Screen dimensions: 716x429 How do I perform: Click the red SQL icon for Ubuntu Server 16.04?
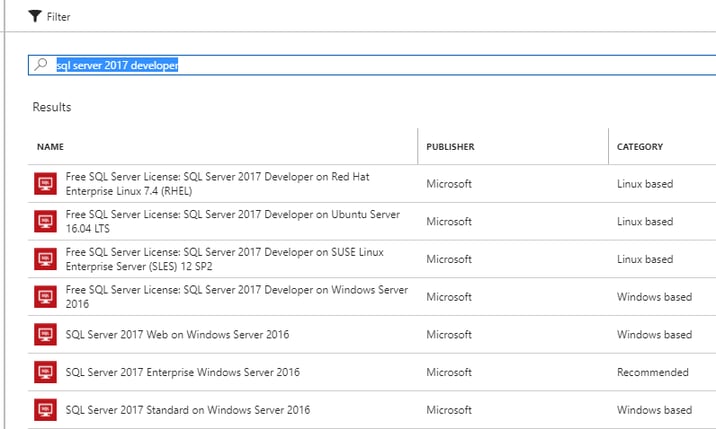(x=45, y=222)
